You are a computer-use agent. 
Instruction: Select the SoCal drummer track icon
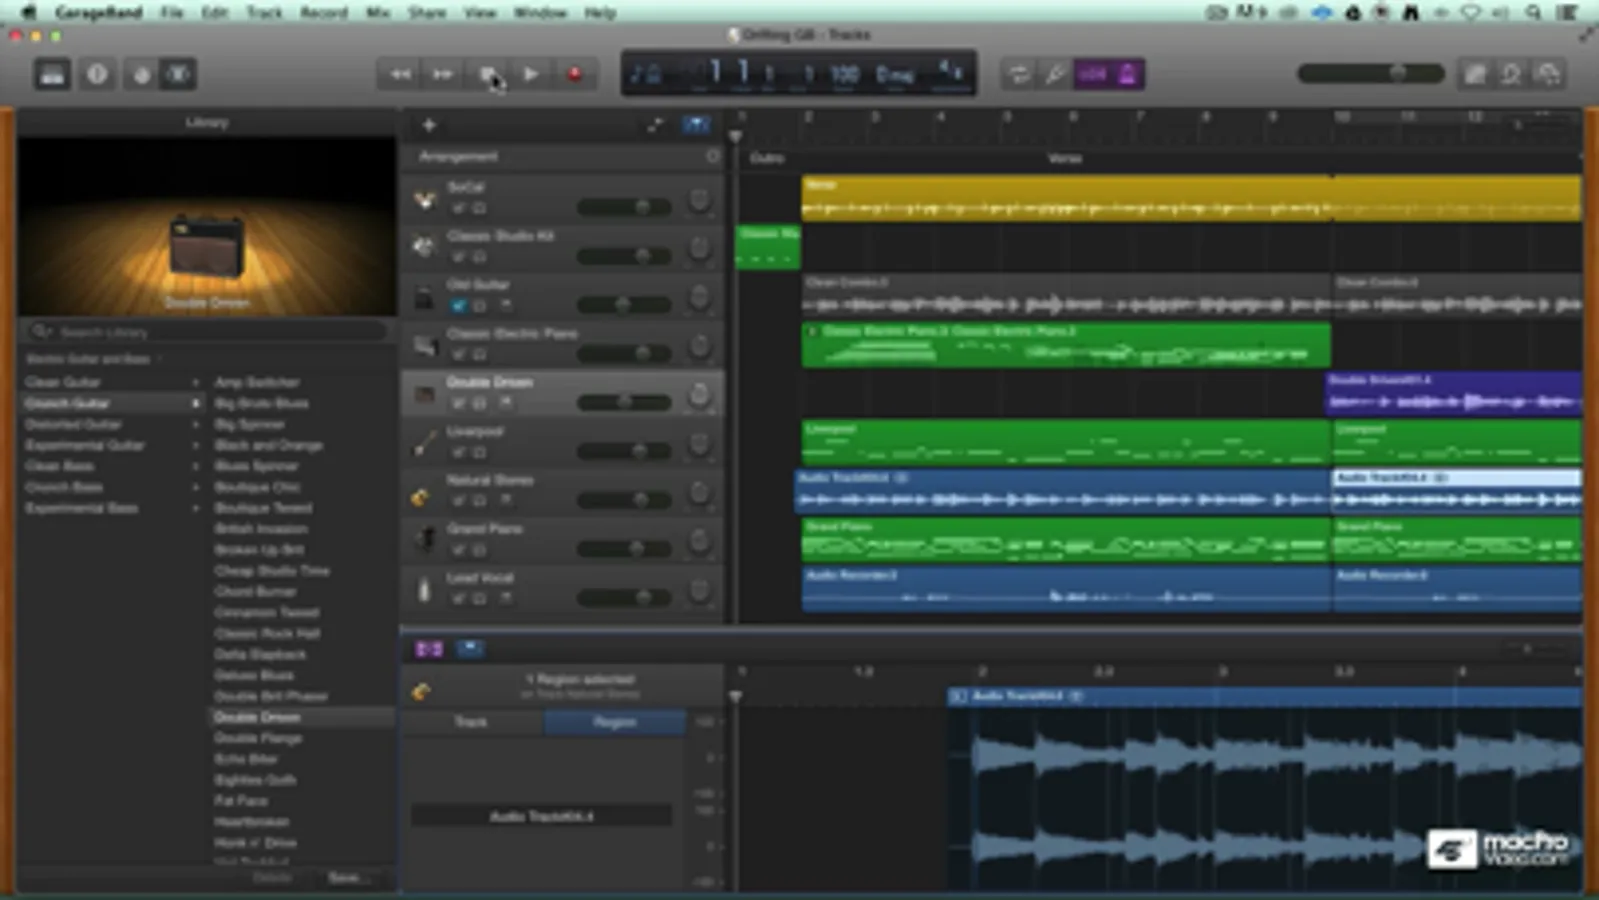[x=425, y=199]
